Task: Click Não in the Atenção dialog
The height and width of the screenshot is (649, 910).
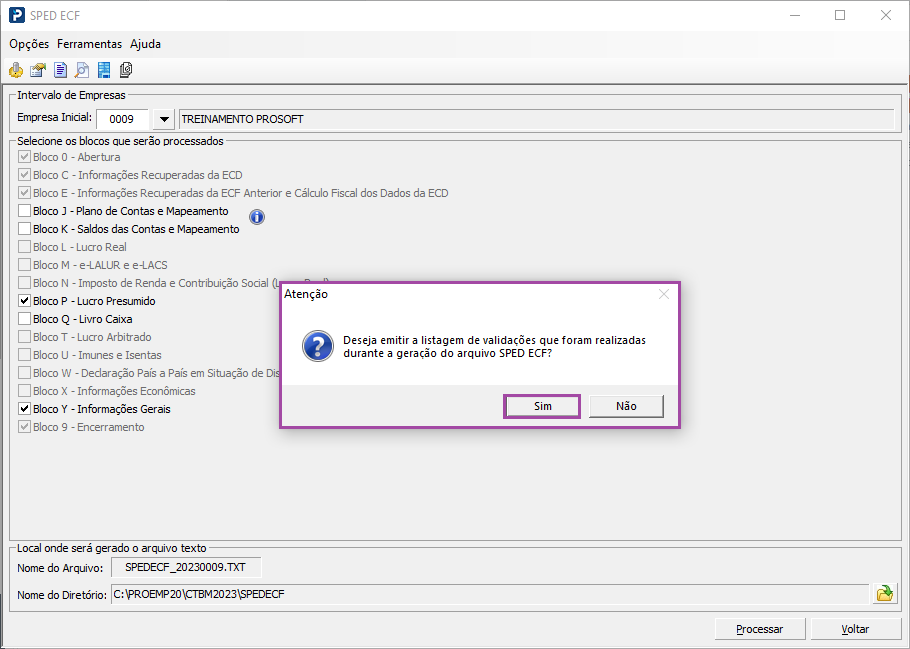Action: pyautogui.click(x=626, y=406)
